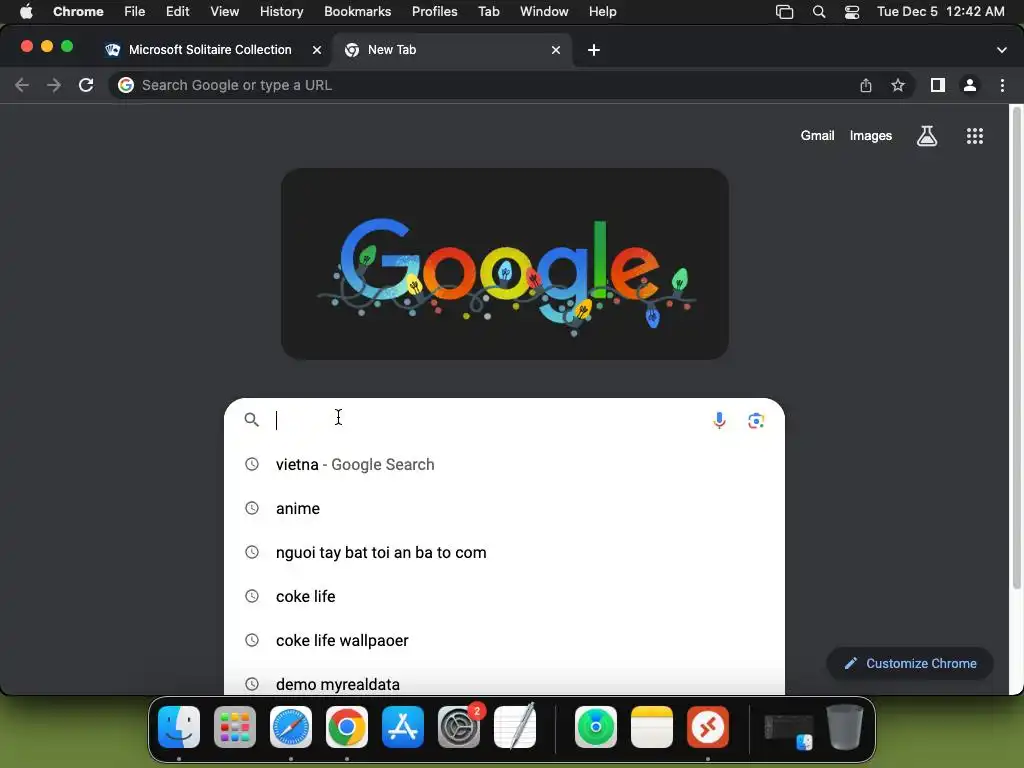Open the App Store from Dock

point(403,727)
